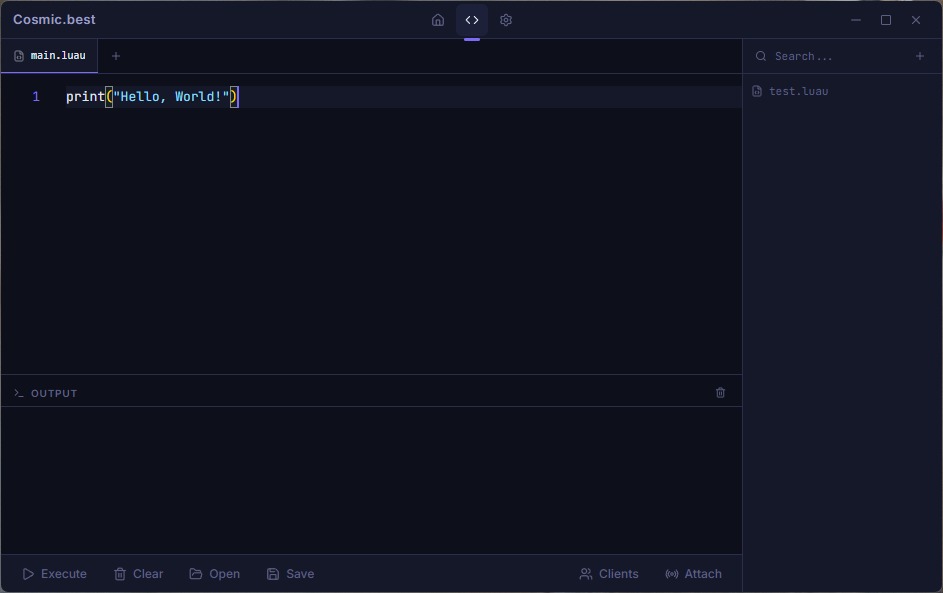Click the search magnifier icon
Viewport: 943px width, 593px height.
[x=761, y=56]
